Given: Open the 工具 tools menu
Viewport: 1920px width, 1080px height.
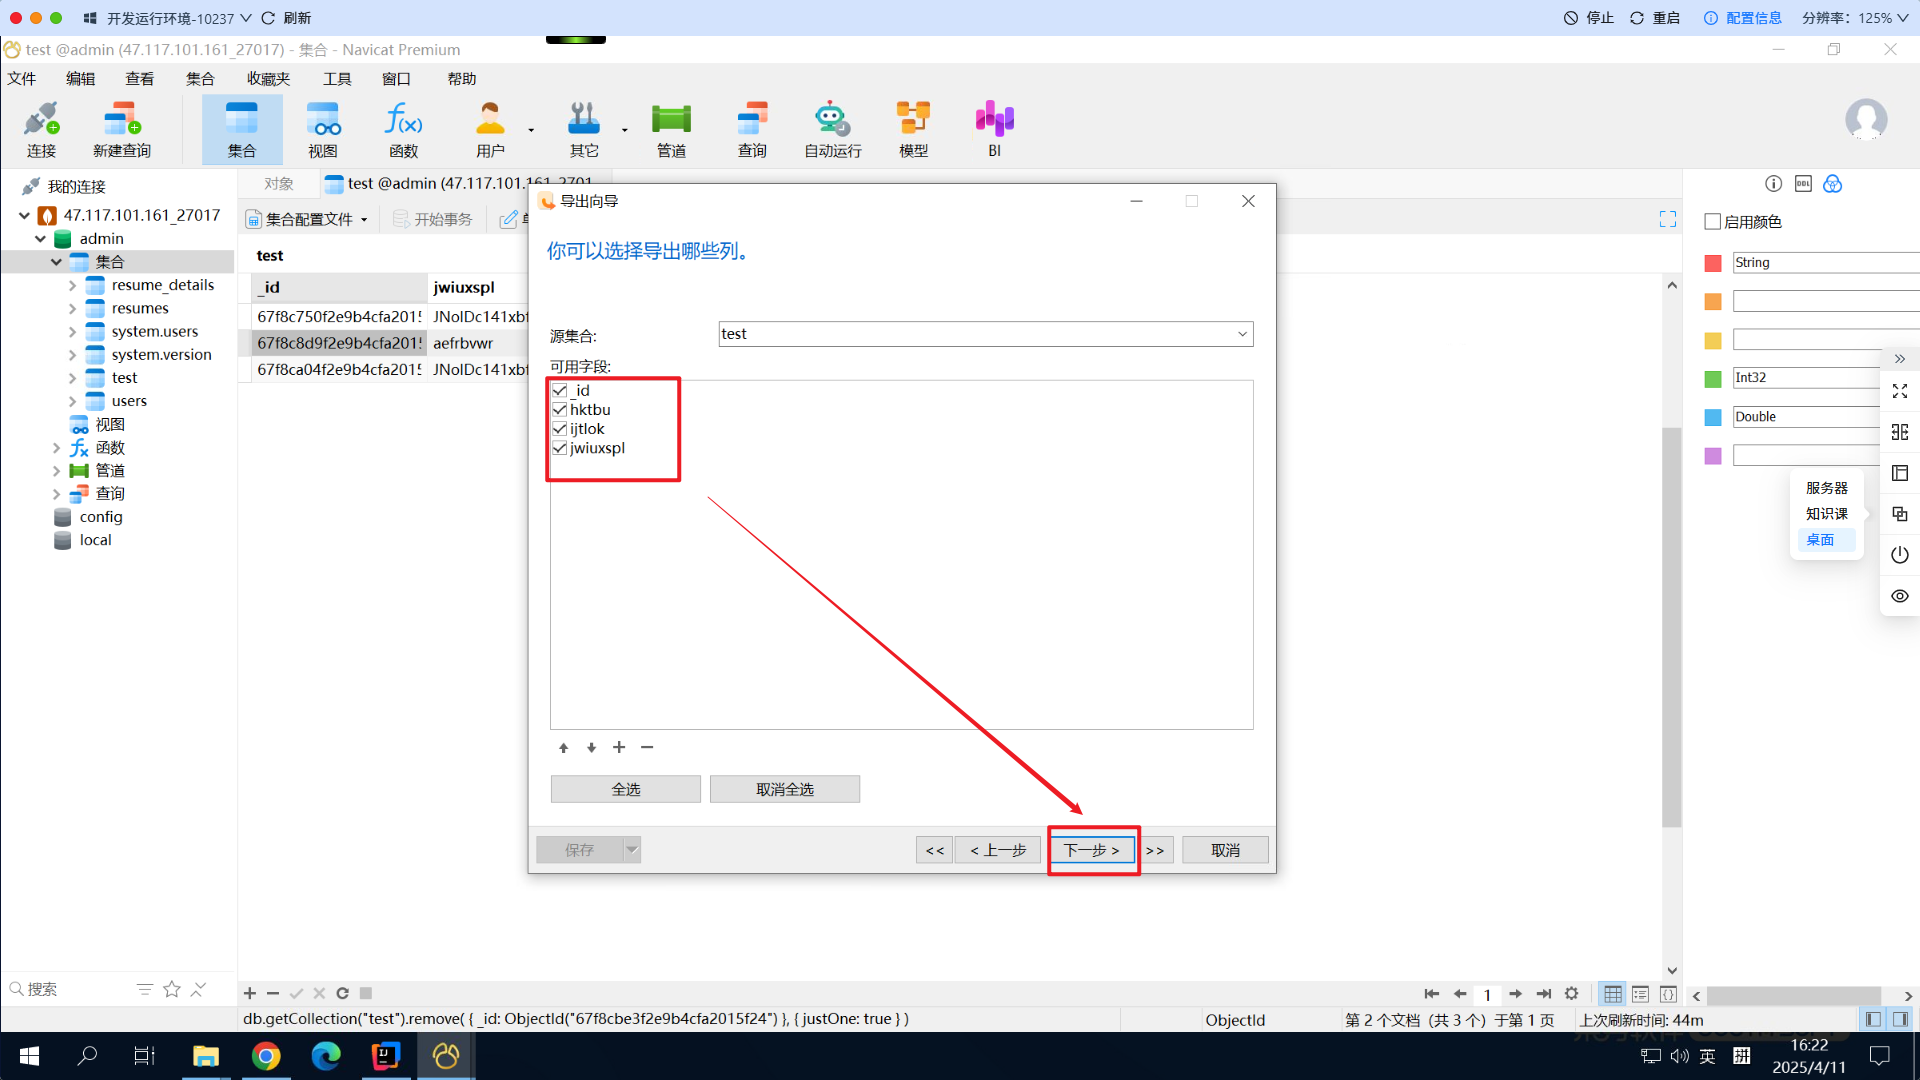Looking at the screenshot, I should pos(337,79).
